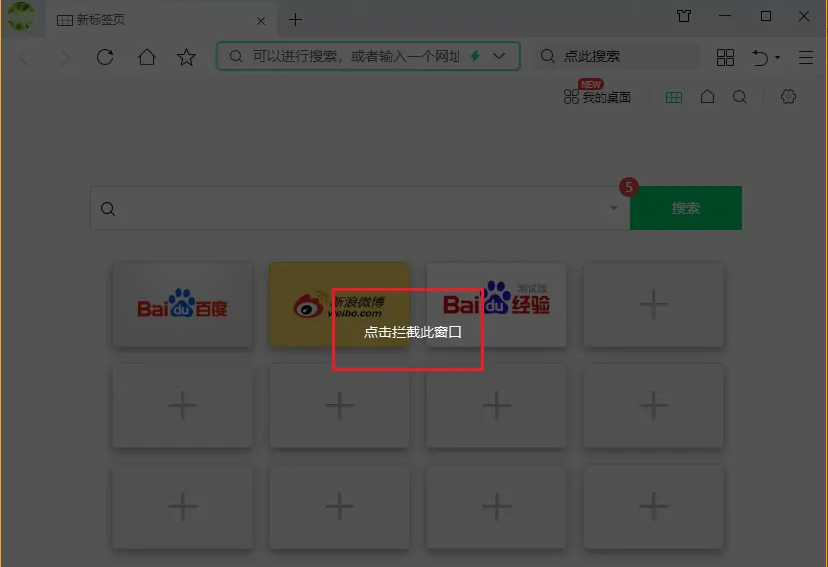Screen dimensions: 828x567
Task: Focus the address bar to enter a URL
Action: pyautogui.click(x=368, y=56)
